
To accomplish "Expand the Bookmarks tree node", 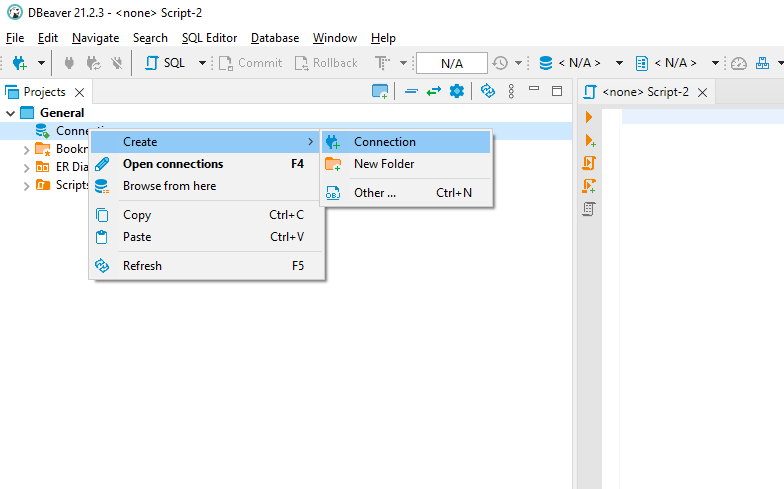I will (26, 150).
